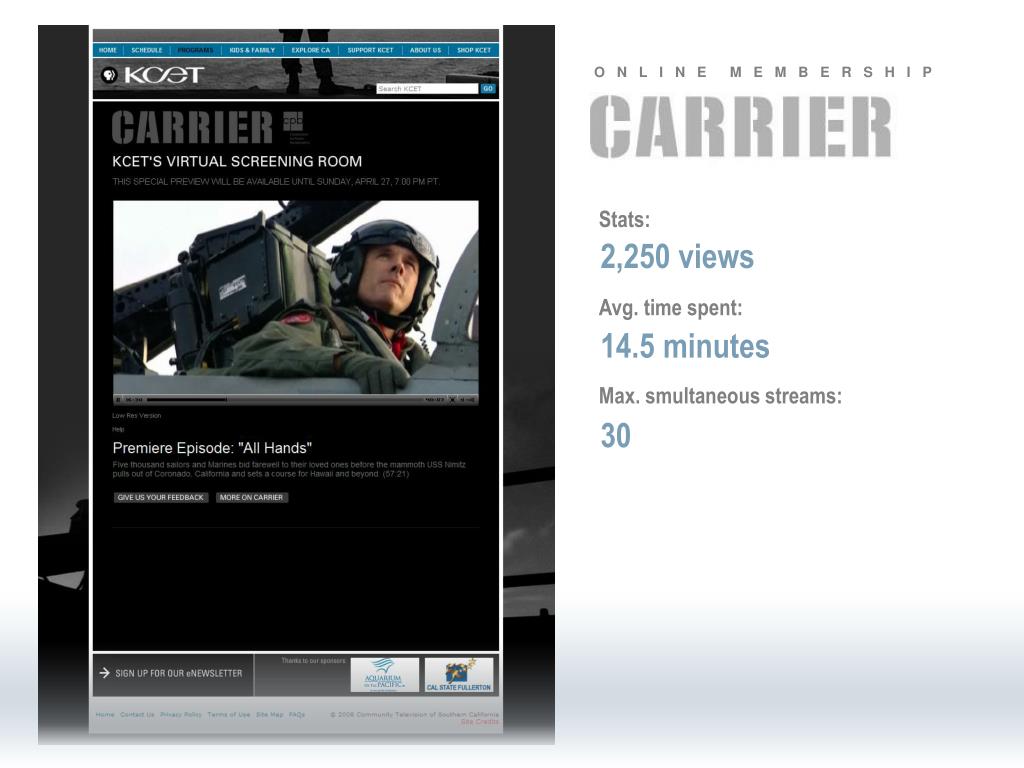Click large CARRIER slide title
The height and width of the screenshot is (768, 1024).
point(741,127)
